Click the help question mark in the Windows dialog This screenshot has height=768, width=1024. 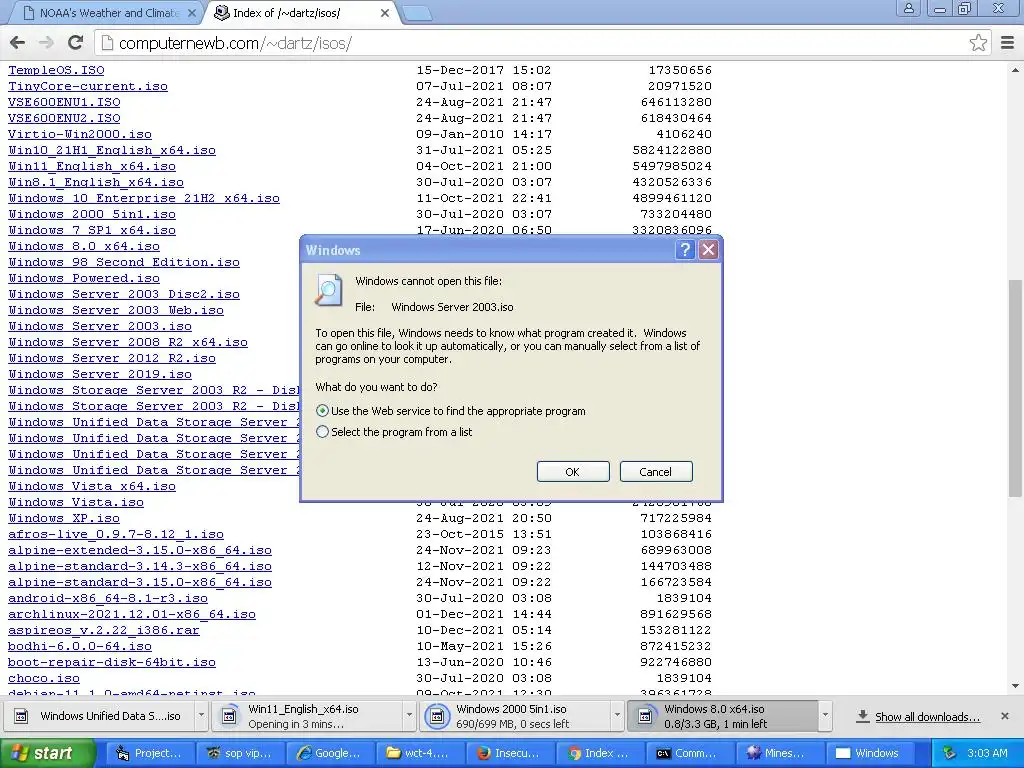[684, 249]
